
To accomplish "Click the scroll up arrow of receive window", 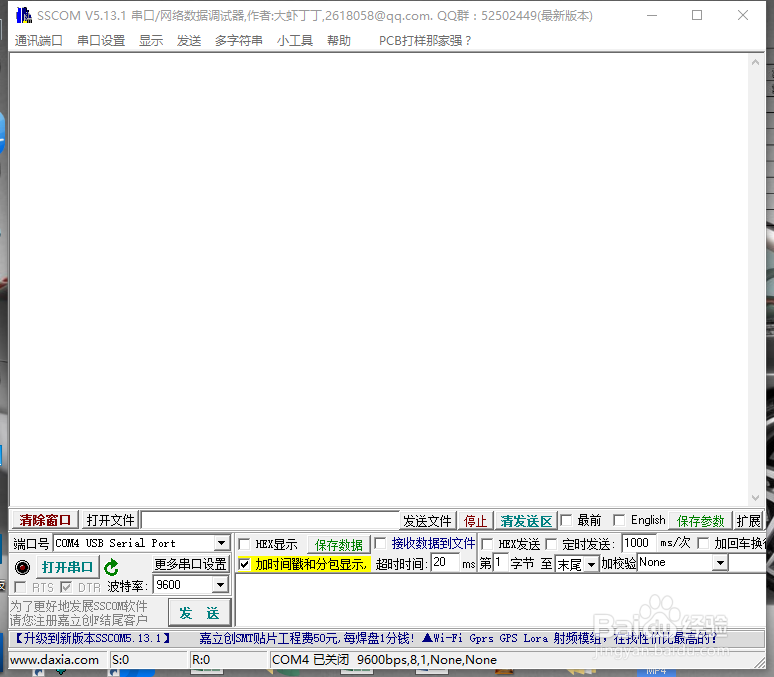I will [x=755, y=62].
